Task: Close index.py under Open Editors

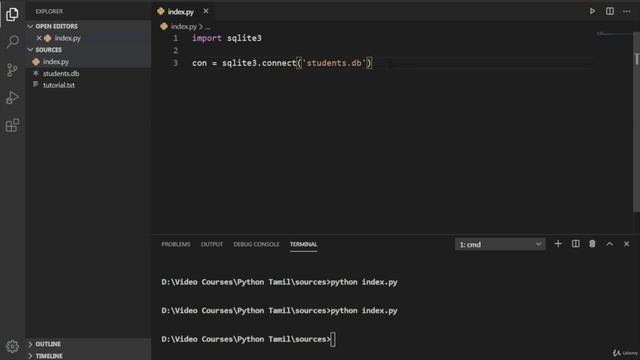Action: 39,38
